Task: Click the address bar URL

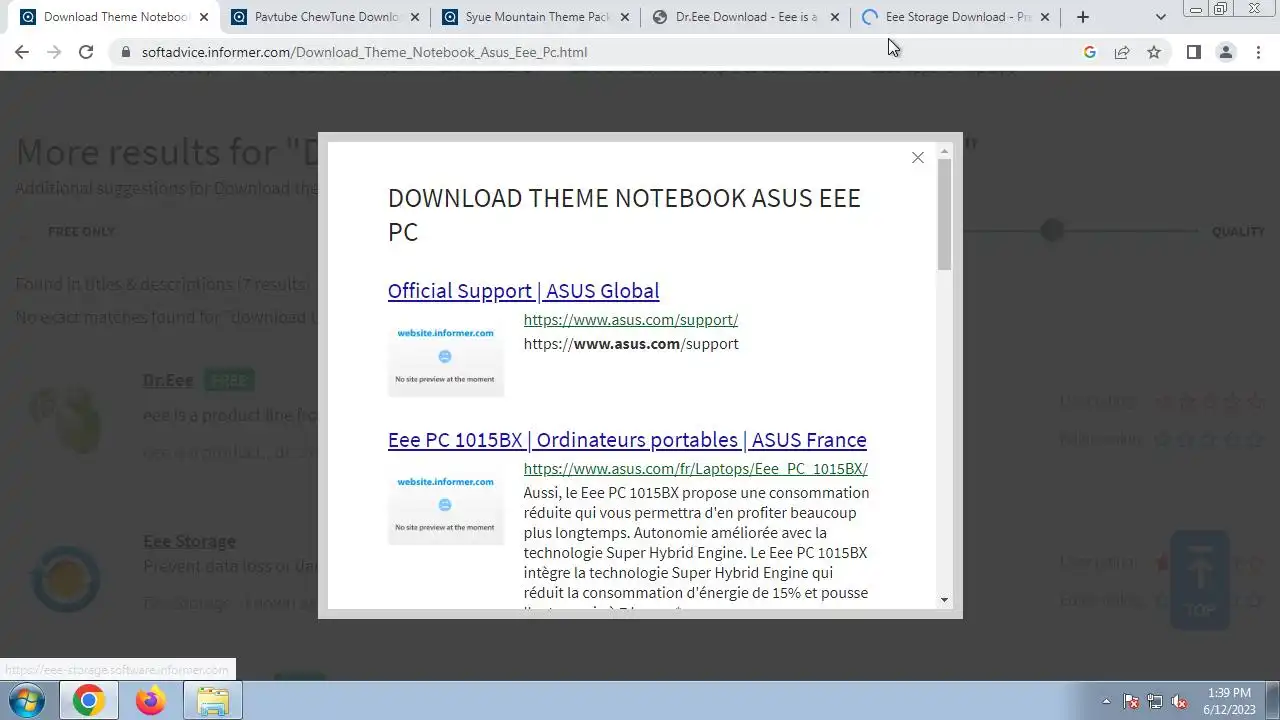Action: click(x=365, y=52)
